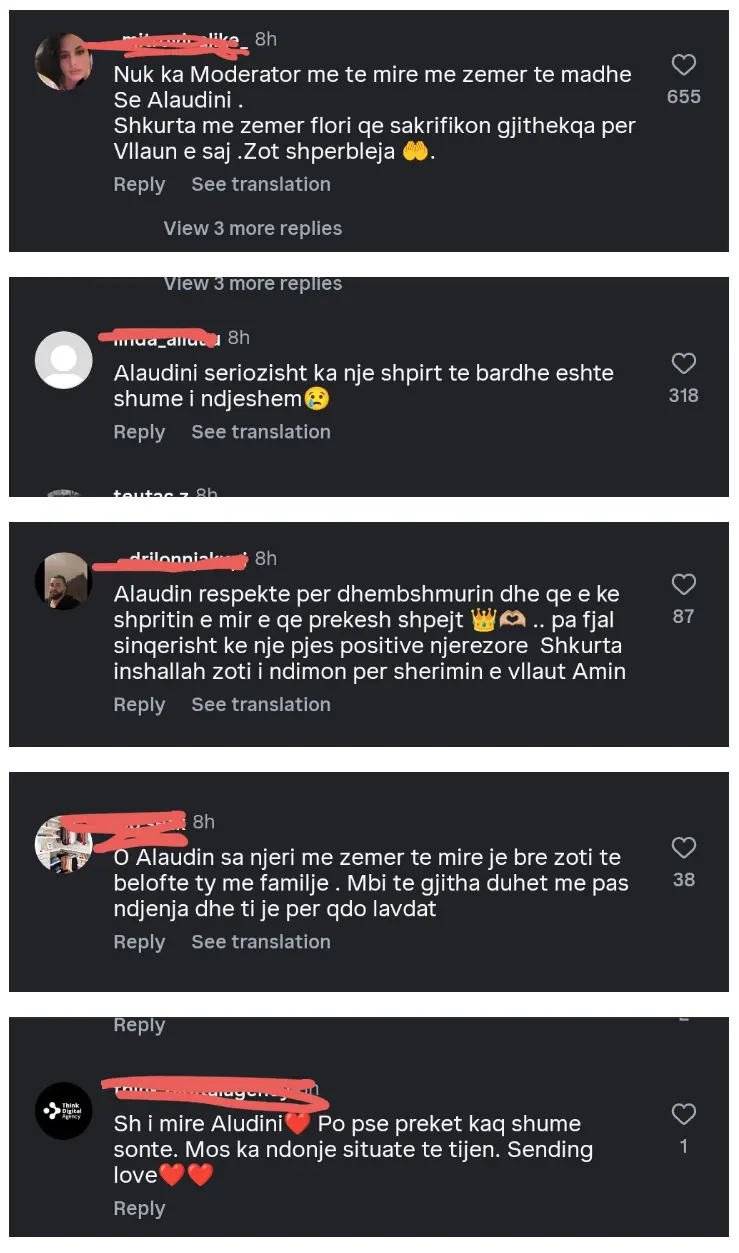Open the bearded man's profile avatar

(x=64, y=581)
